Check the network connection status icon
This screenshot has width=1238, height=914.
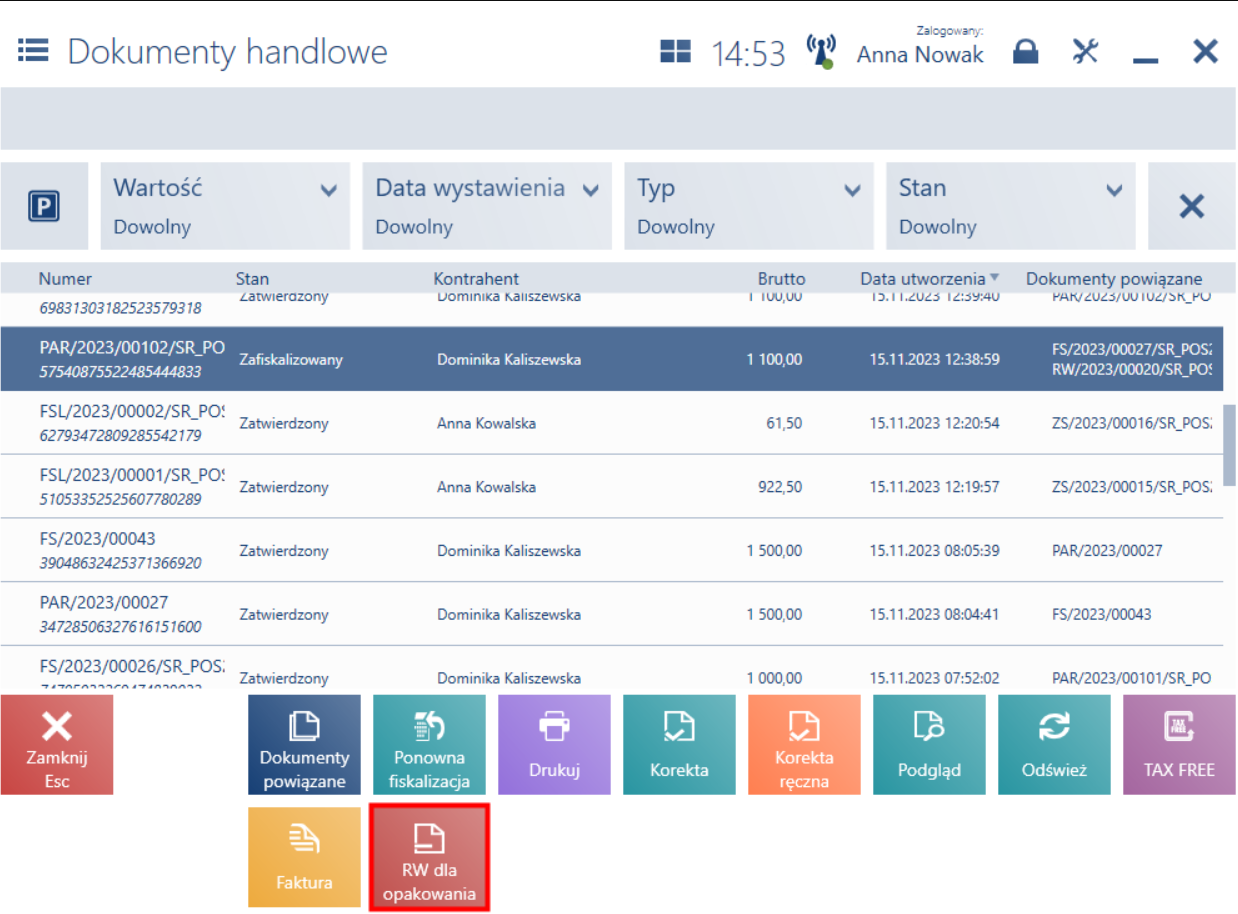tap(821, 52)
